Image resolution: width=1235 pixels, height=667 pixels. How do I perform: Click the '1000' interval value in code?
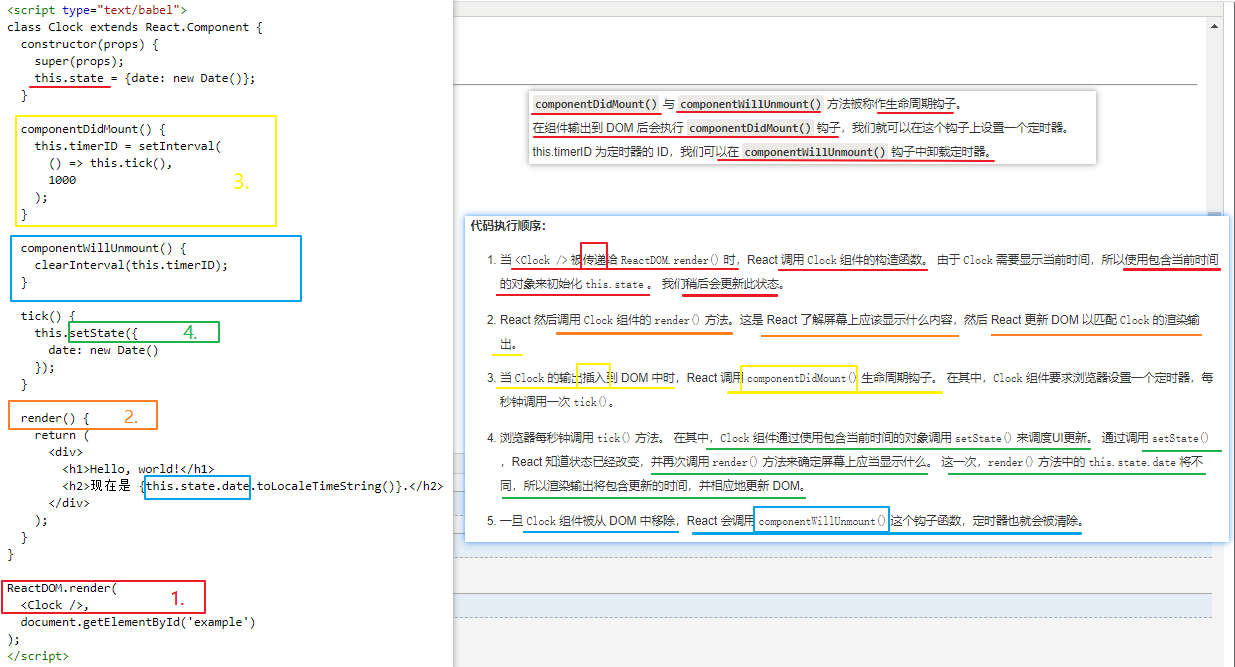pyautogui.click(x=62, y=180)
